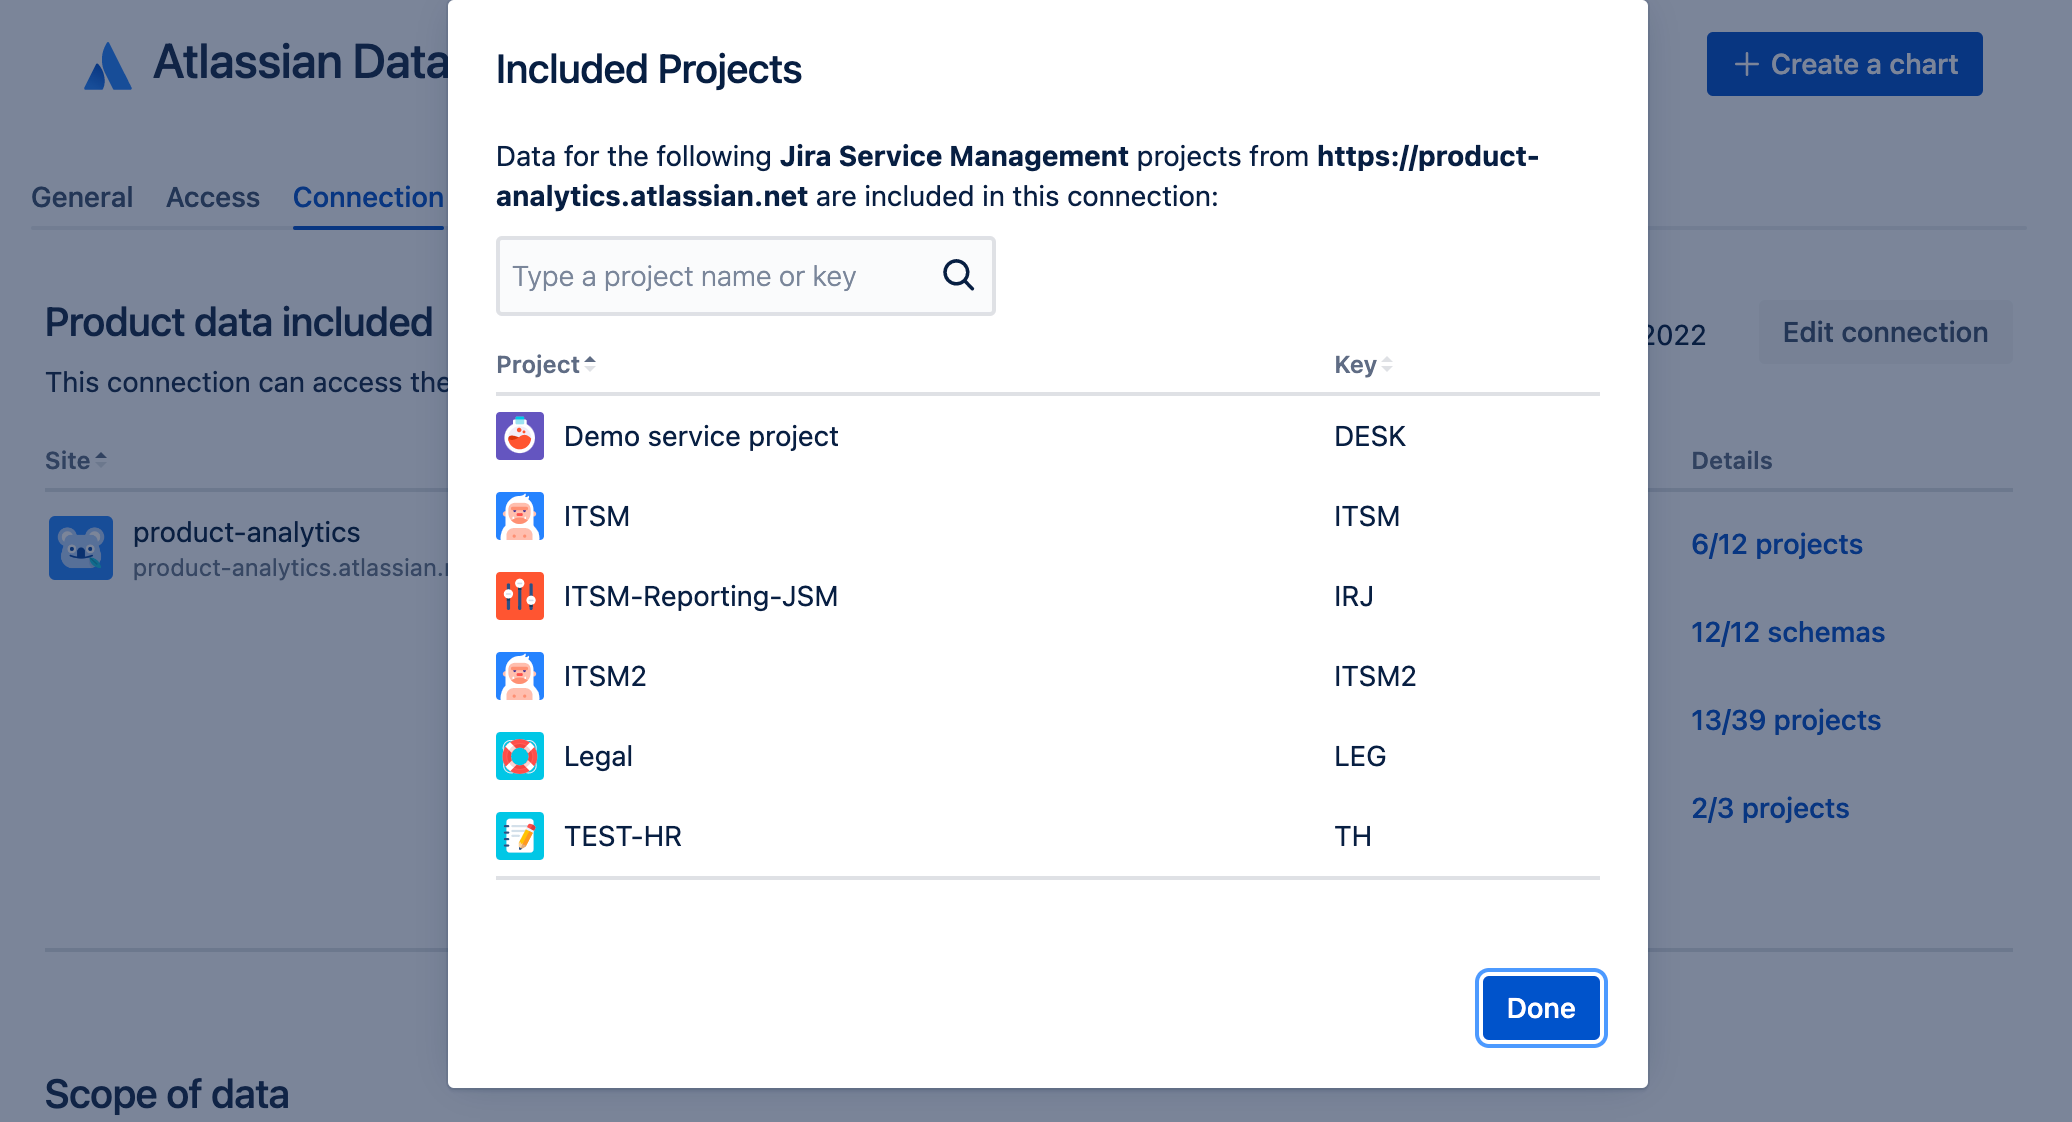Click the TEST-HR notepad project icon
This screenshot has width=2072, height=1122.
click(x=520, y=836)
